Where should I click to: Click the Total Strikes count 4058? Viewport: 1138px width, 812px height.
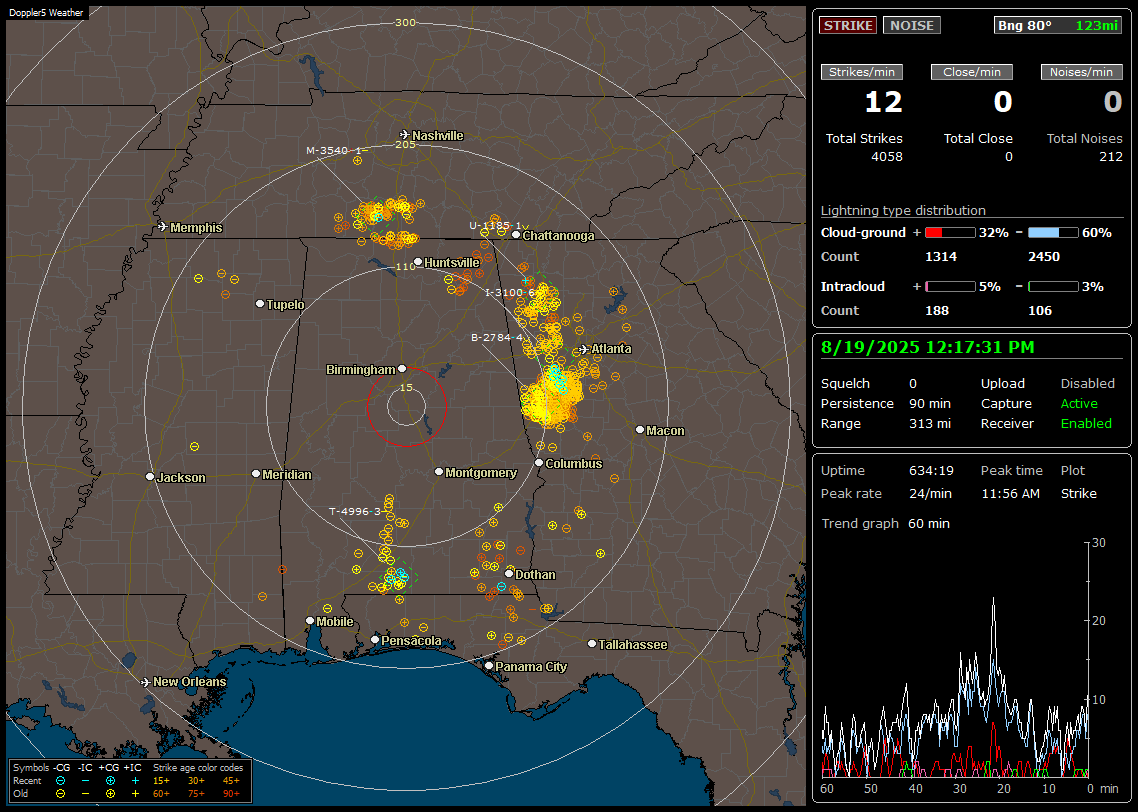tap(887, 157)
